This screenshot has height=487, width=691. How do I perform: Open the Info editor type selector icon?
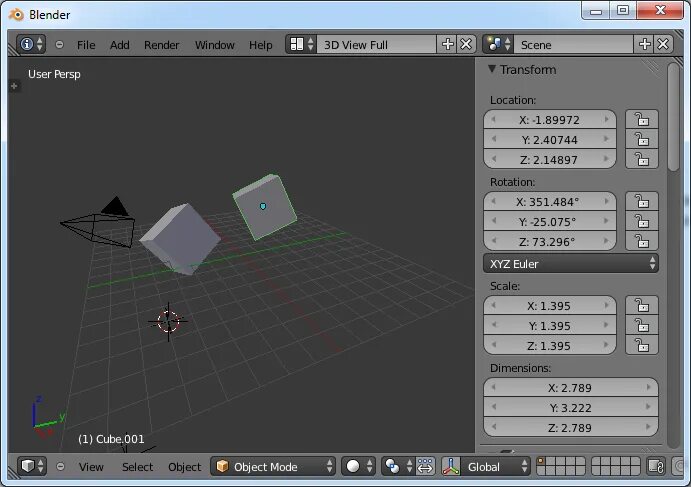coord(31,45)
